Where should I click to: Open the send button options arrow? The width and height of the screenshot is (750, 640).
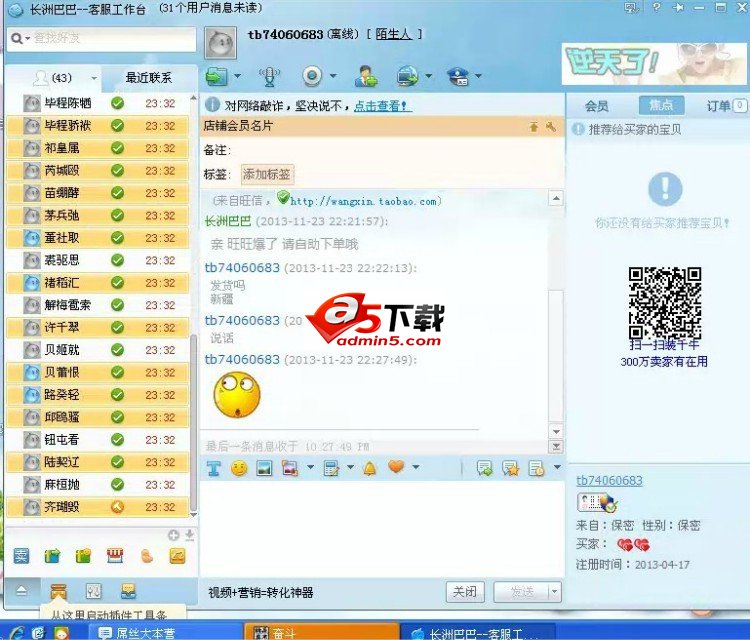554,592
